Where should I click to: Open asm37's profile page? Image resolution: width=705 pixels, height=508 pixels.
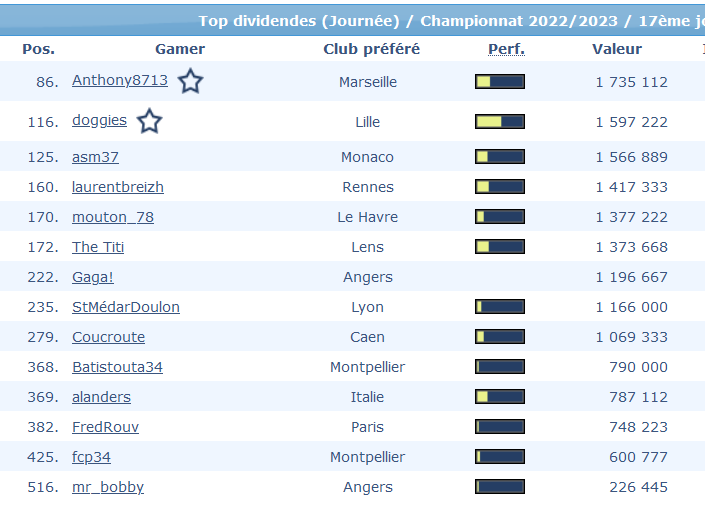(x=95, y=157)
